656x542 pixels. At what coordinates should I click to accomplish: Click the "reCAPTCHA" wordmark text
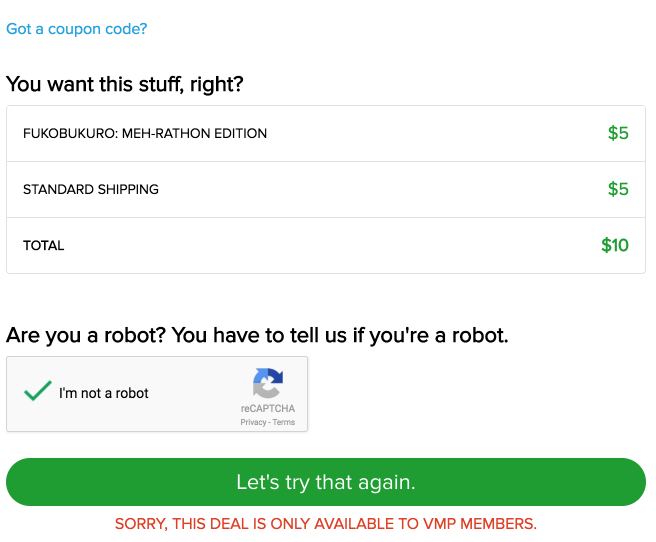[268, 409]
